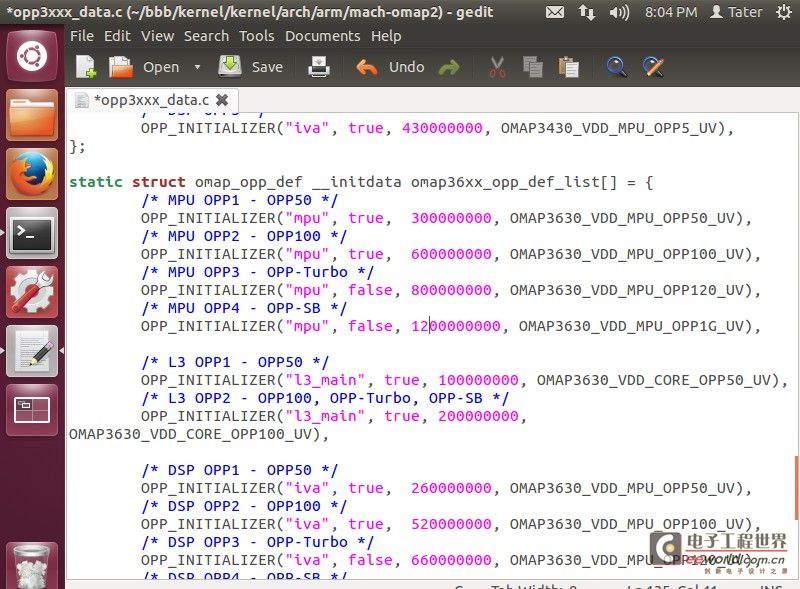The height and width of the screenshot is (589, 800).
Task: Open the power session menu icon
Action: [x=784, y=12]
